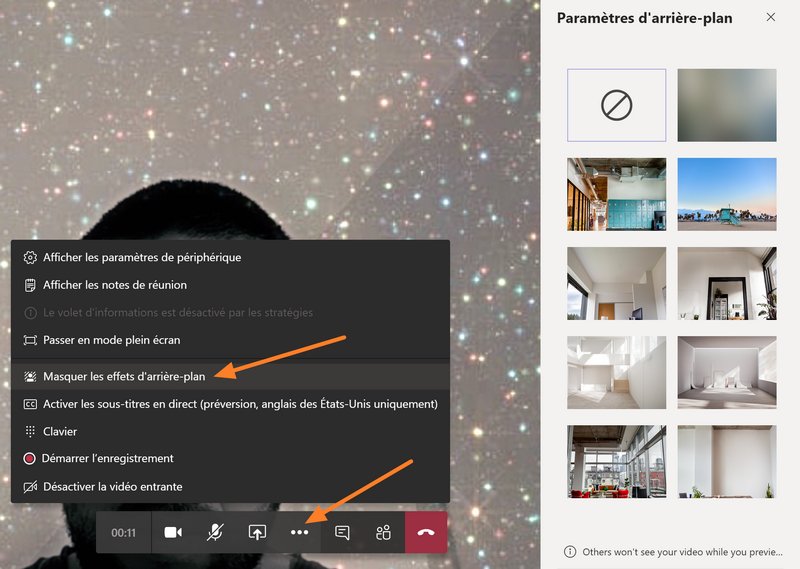Image resolution: width=800 pixels, height=569 pixels.
Task: Click the Paramètres d'arrière-plan heading
Action: [644, 18]
